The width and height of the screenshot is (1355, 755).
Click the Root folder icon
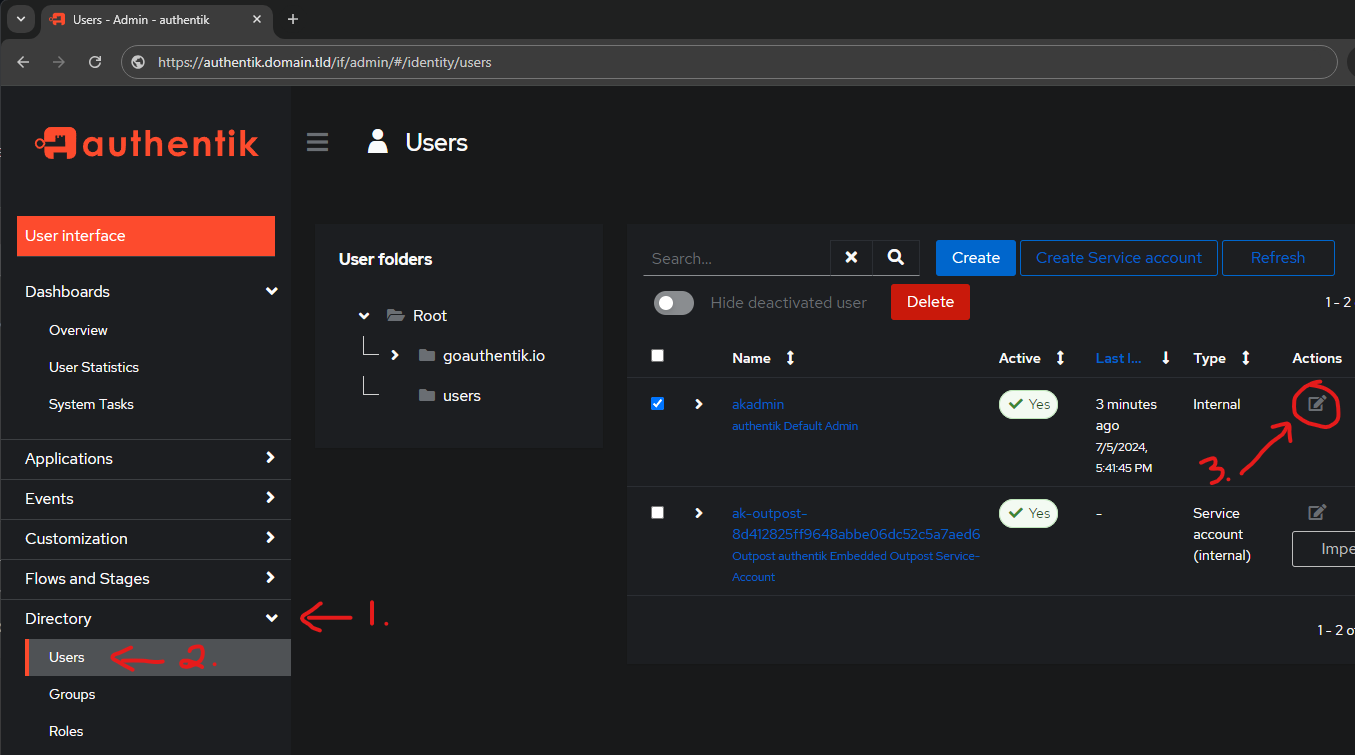[395, 315]
